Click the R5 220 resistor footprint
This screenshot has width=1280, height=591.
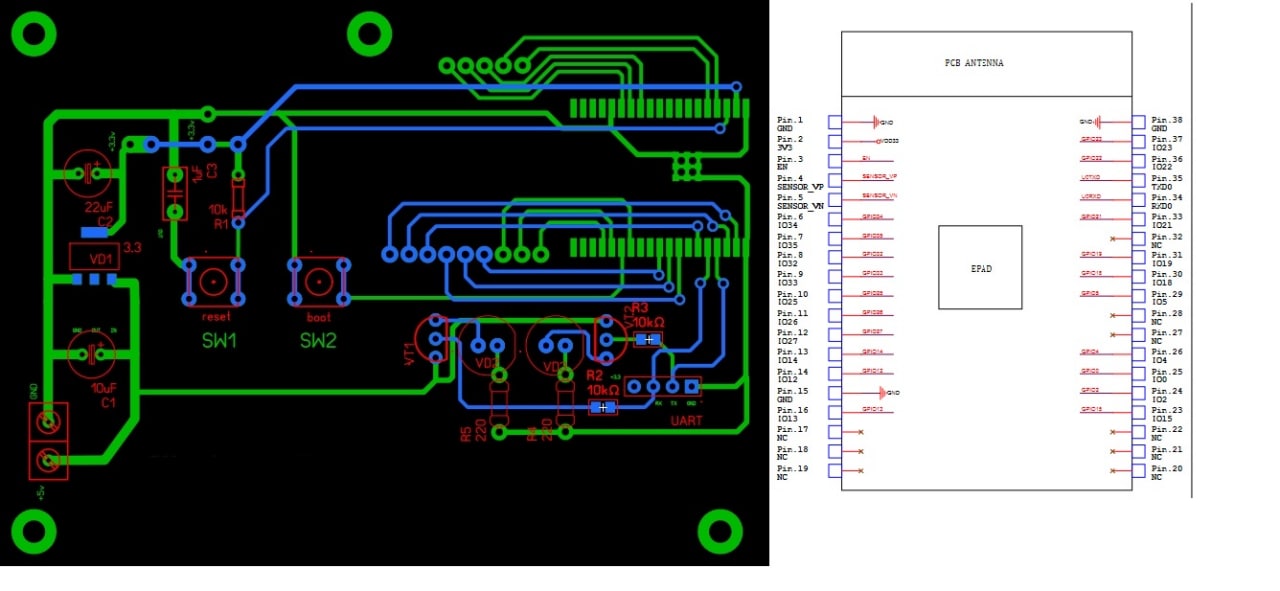click(x=499, y=405)
